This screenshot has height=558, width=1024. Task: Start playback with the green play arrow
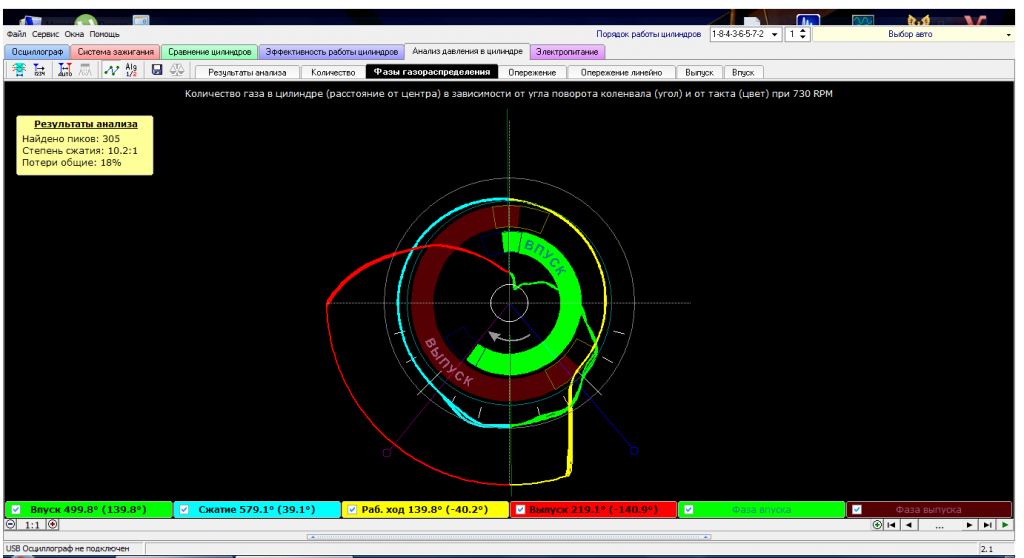tap(1005, 525)
